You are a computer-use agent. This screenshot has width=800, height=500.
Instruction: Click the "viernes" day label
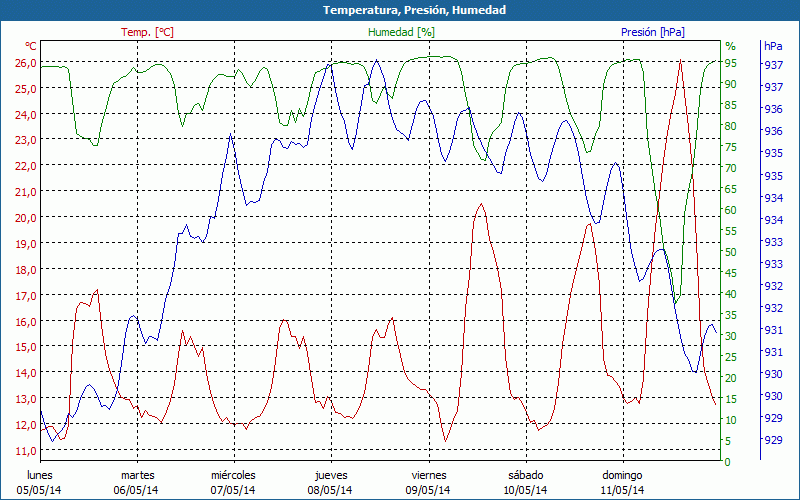(428, 475)
